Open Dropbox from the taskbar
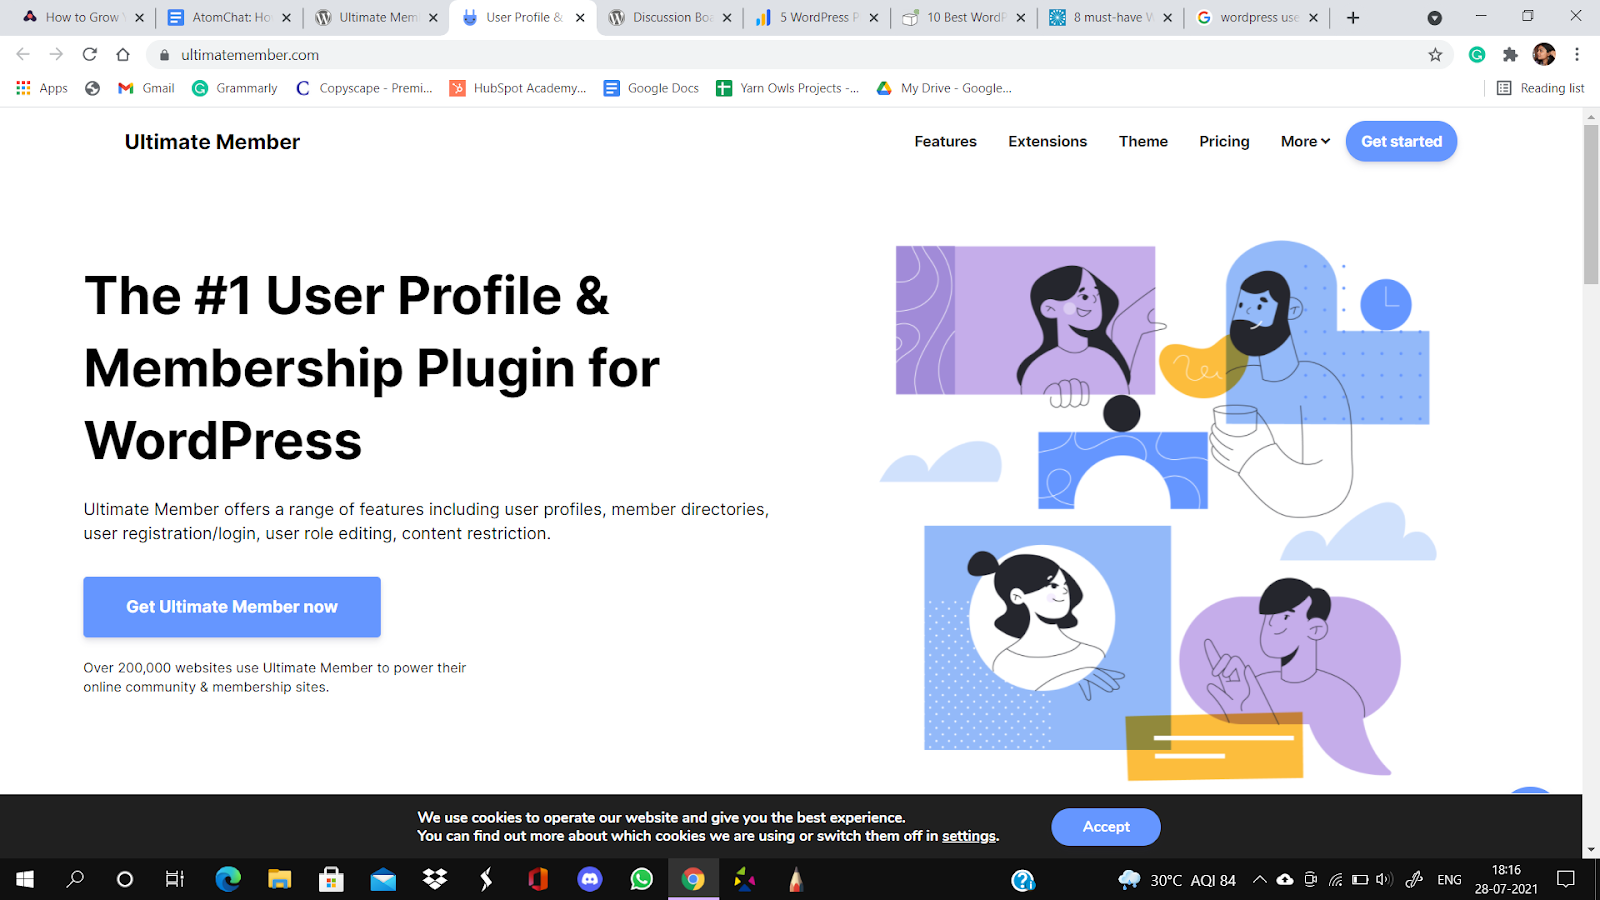This screenshot has height=900, width=1600. tap(435, 879)
